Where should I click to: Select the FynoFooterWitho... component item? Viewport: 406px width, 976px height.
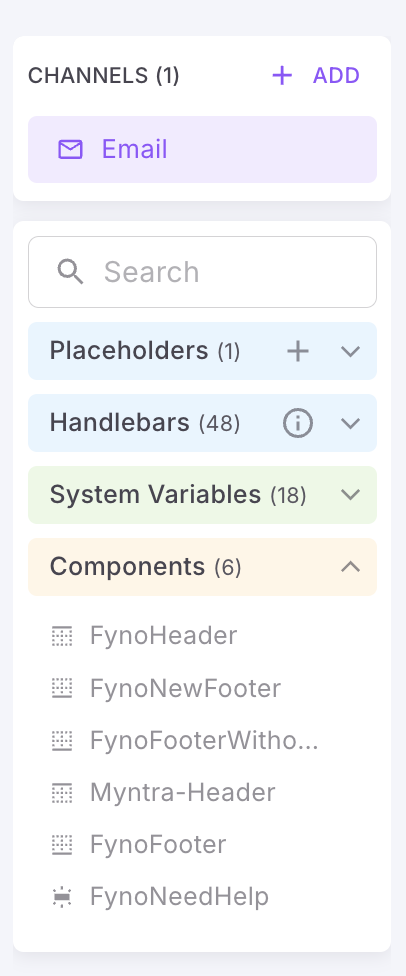coord(202,741)
